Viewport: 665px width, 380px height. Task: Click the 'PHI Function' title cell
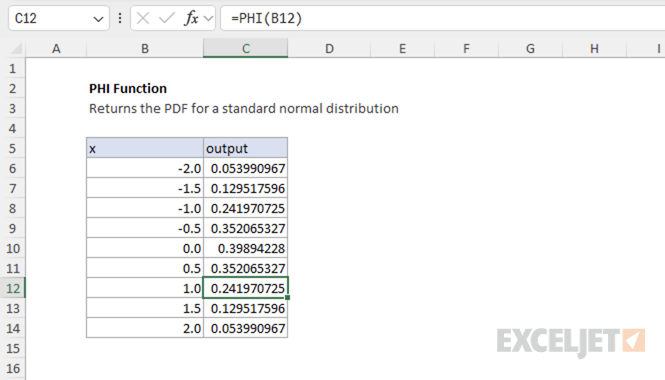click(x=128, y=88)
